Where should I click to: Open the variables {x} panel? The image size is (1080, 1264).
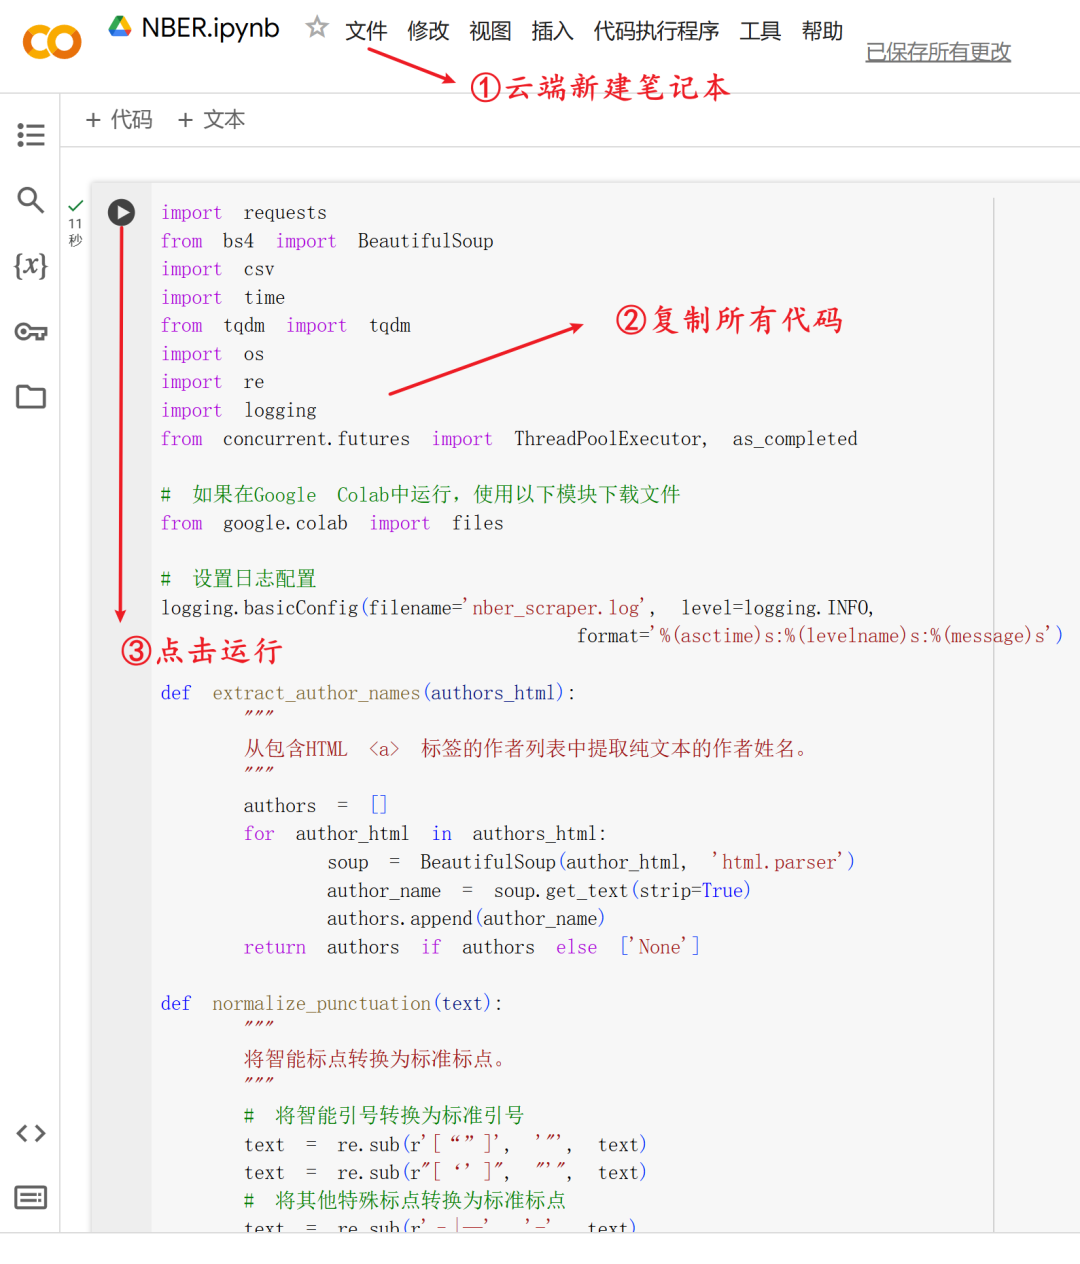point(31,265)
